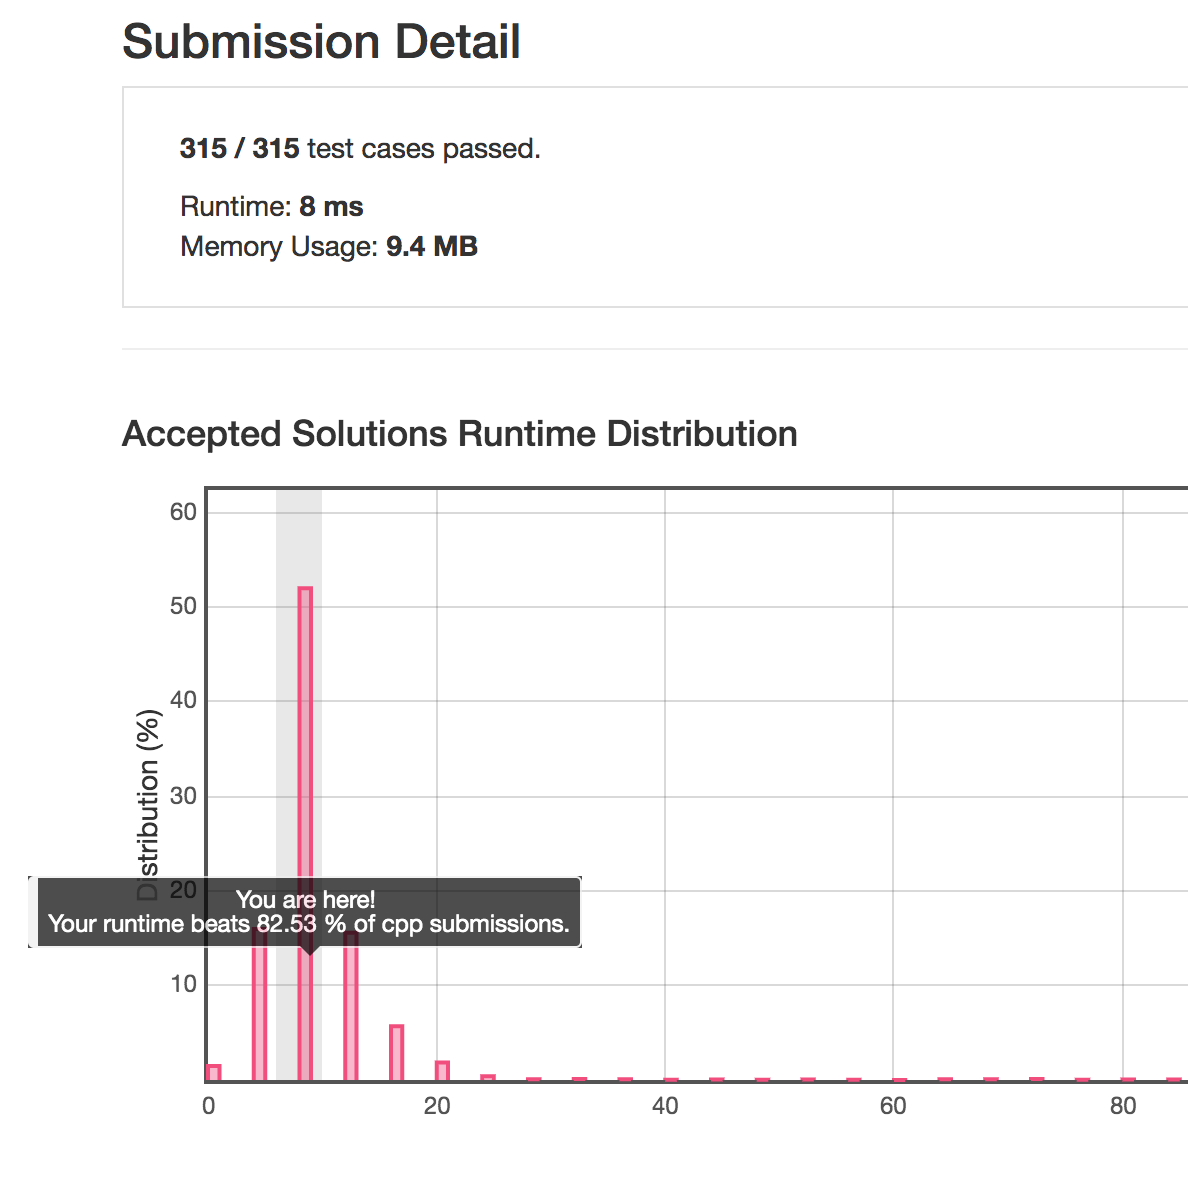
Task: Click the y-axis label 50
Action: [183, 607]
